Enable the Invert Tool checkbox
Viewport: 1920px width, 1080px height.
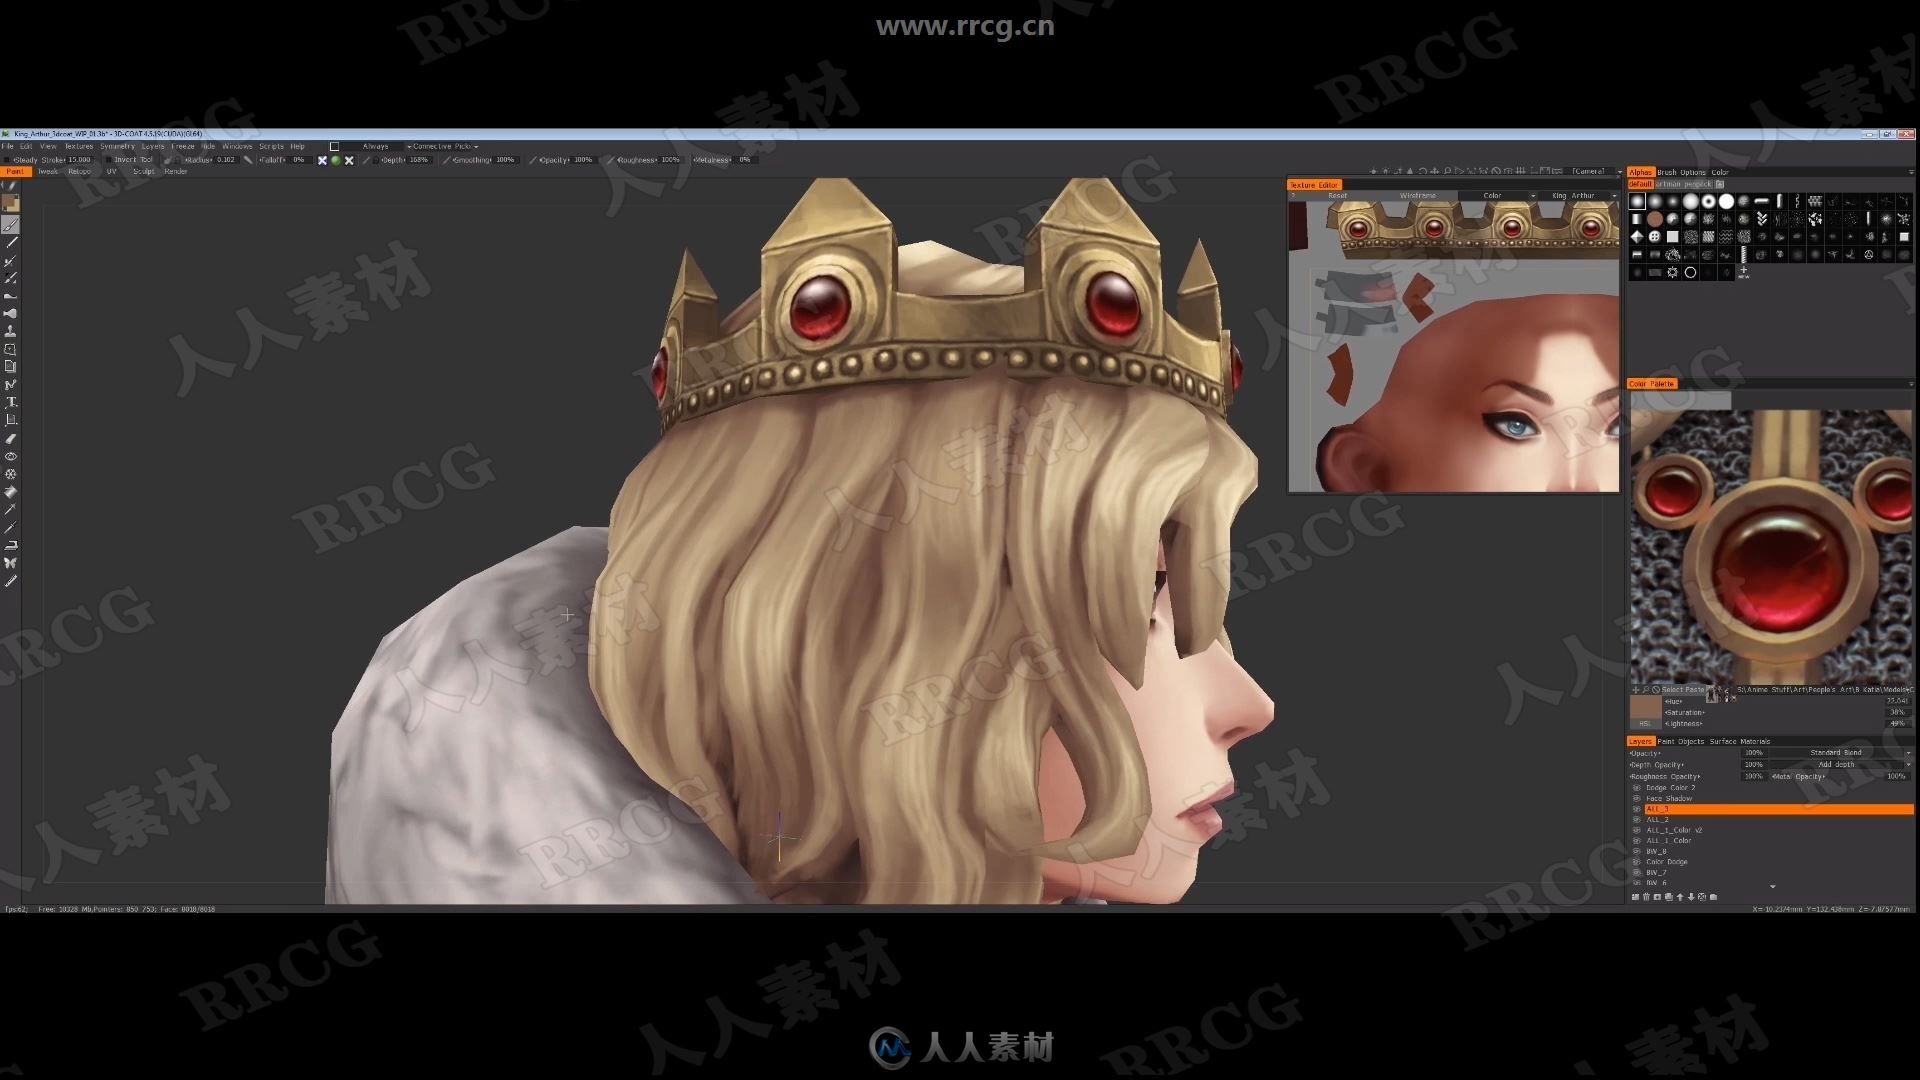tap(108, 160)
